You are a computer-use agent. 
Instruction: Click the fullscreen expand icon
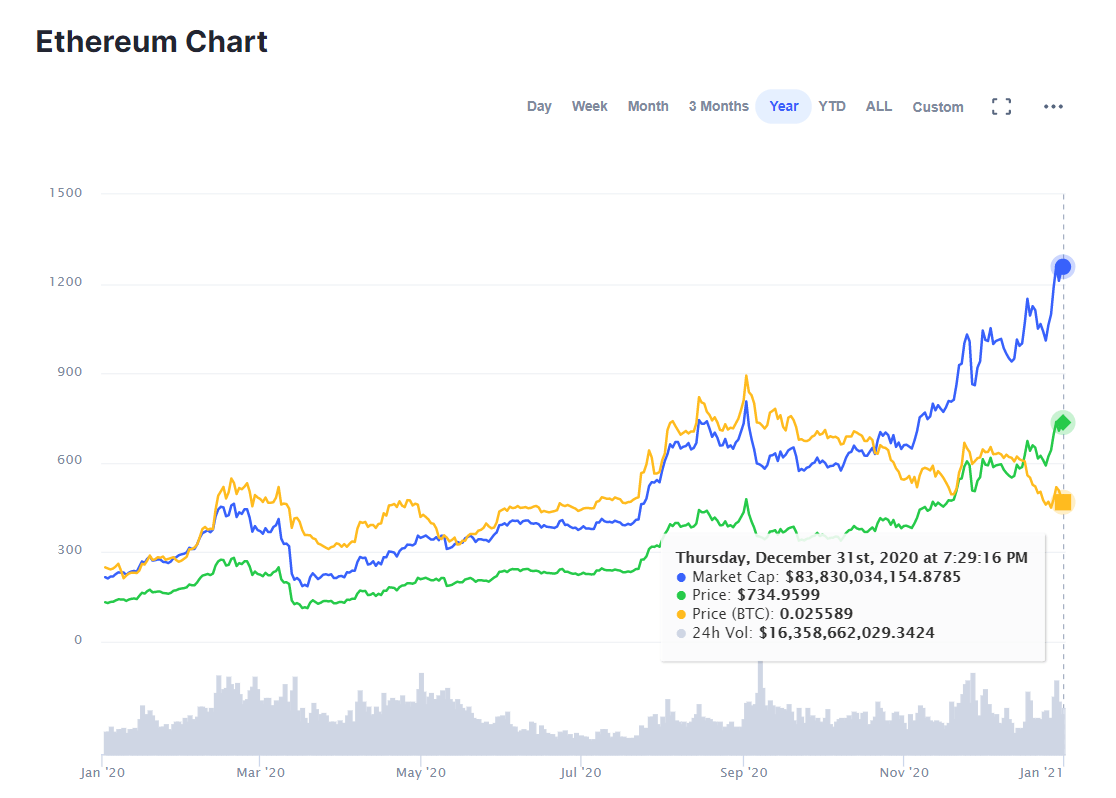click(1001, 106)
